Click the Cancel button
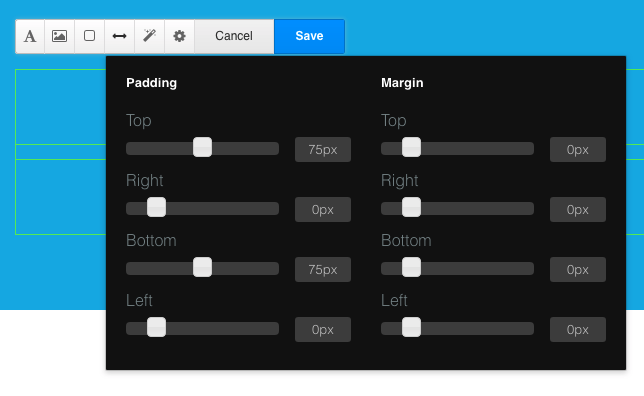This screenshot has width=644, height=396. pos(234,36)
